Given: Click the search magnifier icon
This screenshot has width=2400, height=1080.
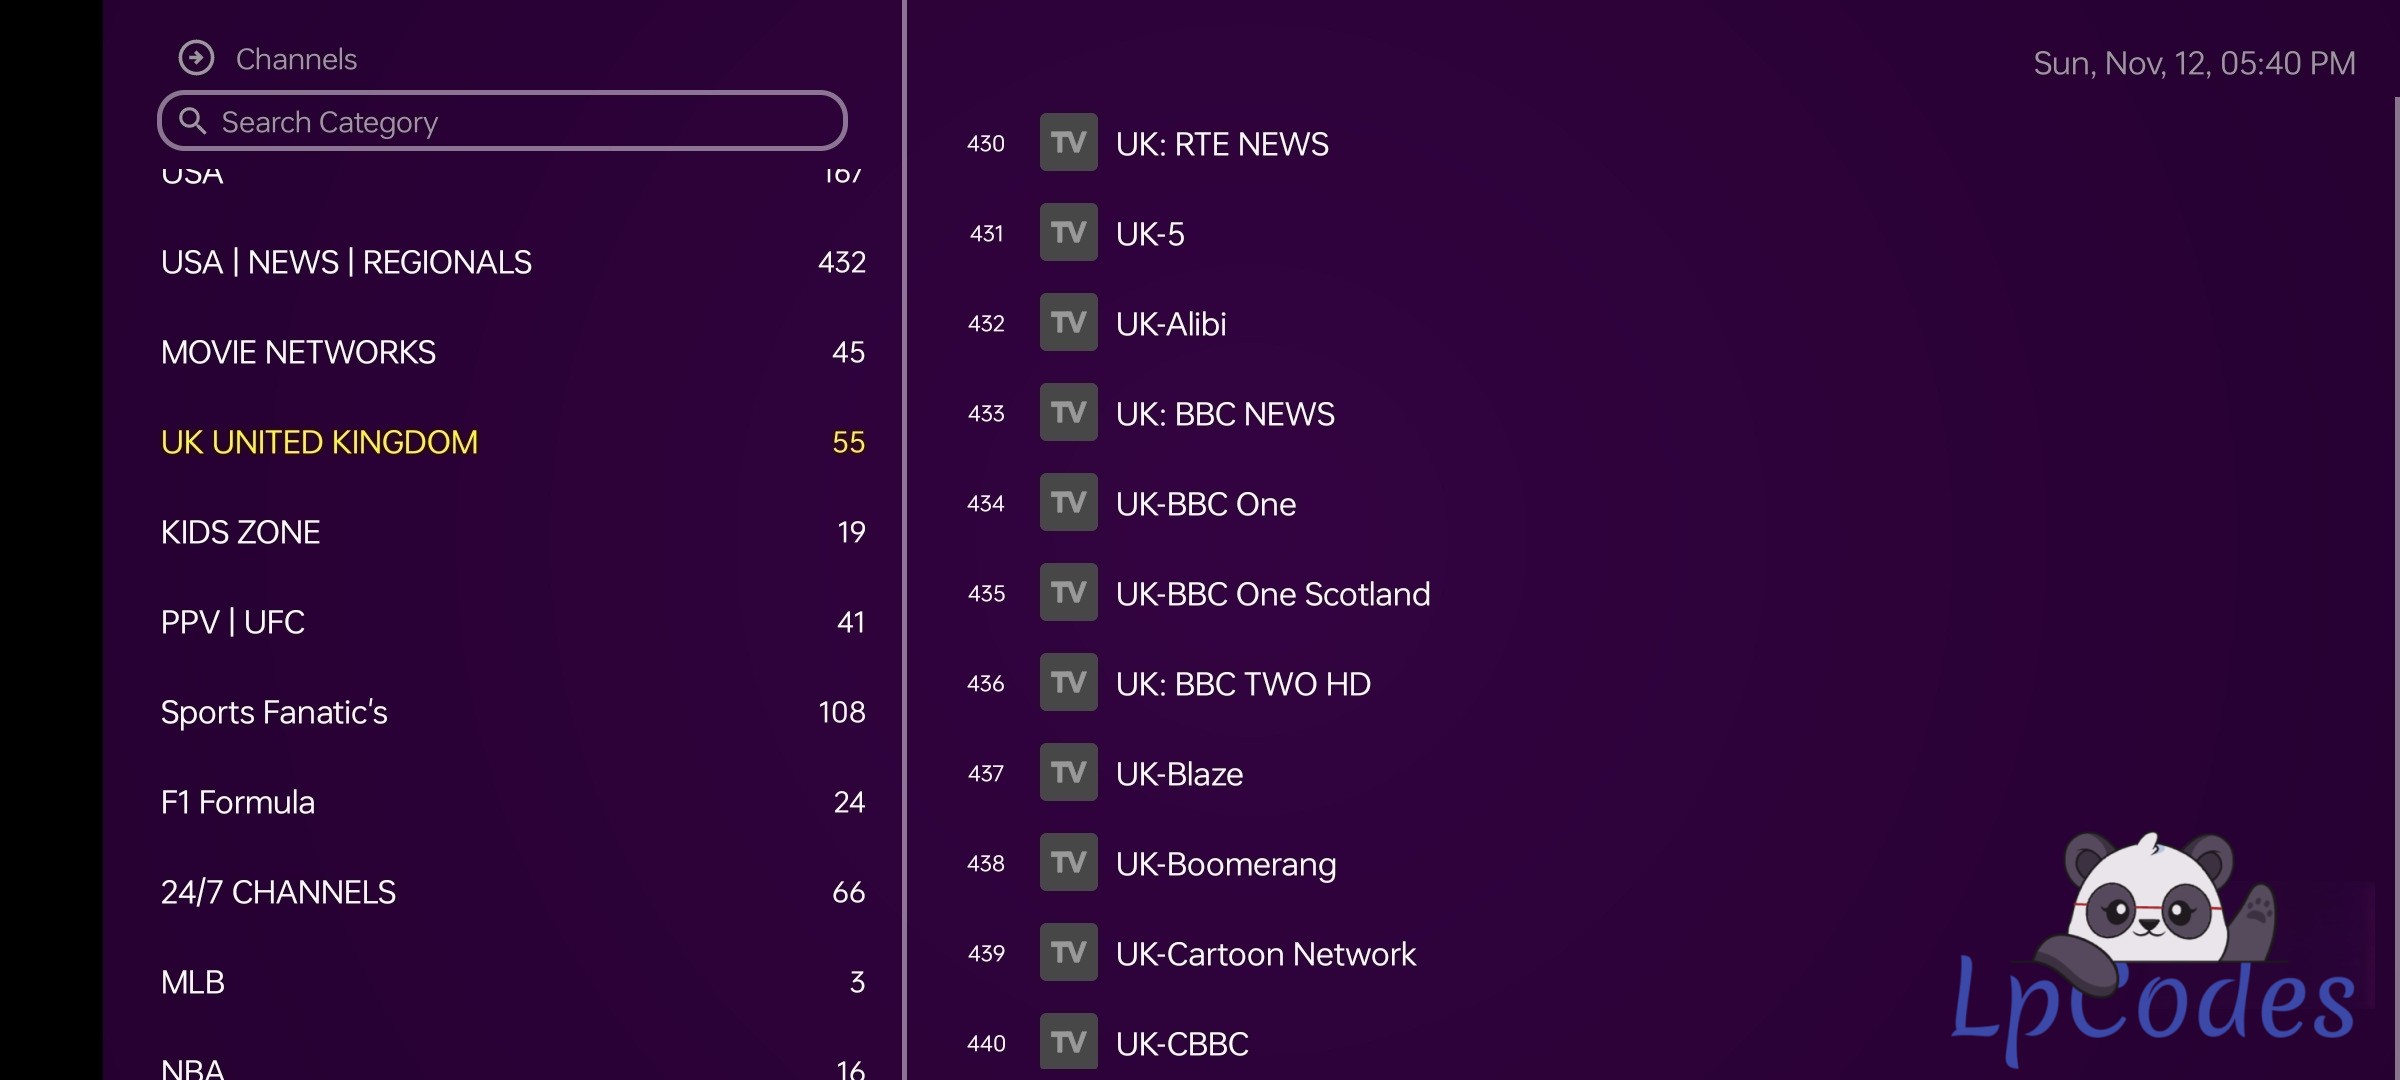Looking at the screenshot, I should tap(192, 121).
